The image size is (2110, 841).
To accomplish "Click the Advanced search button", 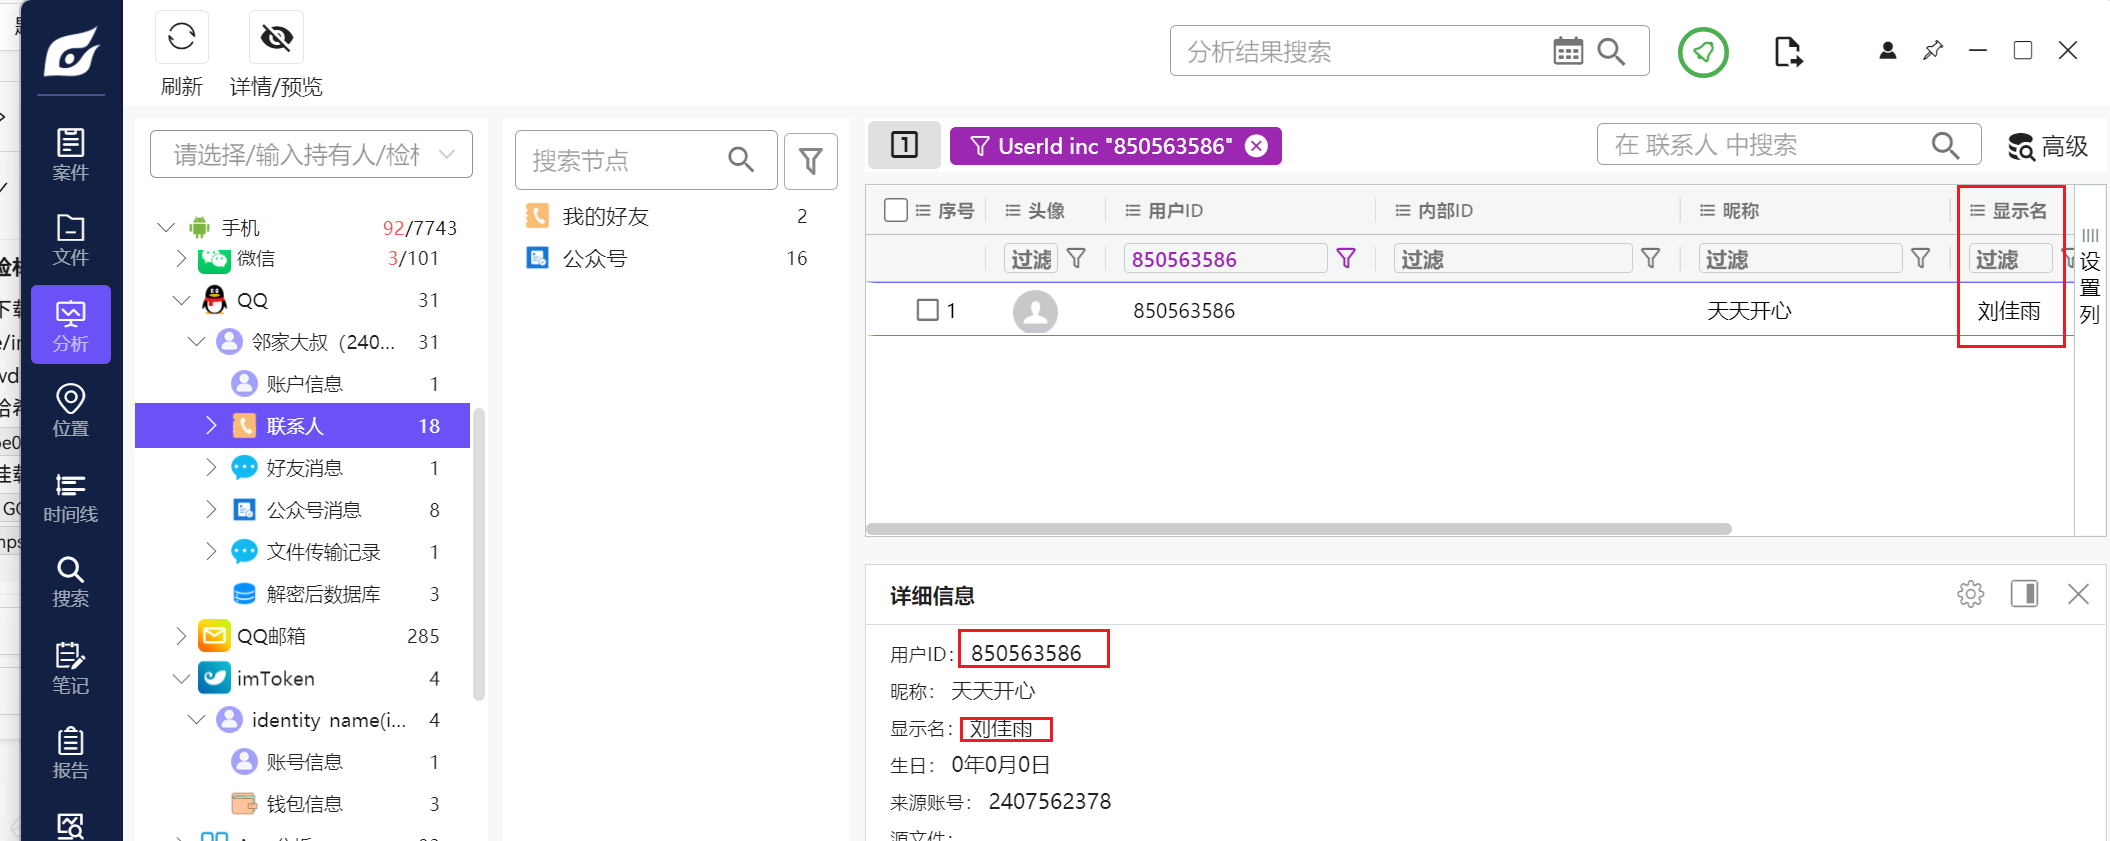I will tap(2047, 146).
